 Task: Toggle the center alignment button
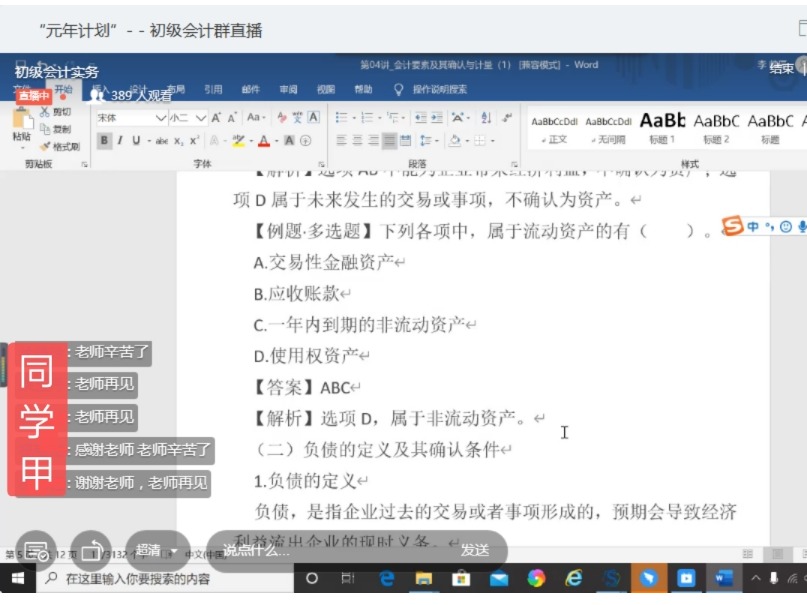357,141
